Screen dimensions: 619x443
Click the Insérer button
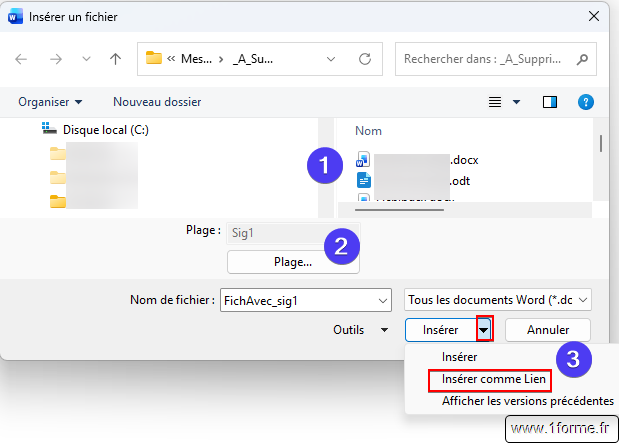pos(441,330)
